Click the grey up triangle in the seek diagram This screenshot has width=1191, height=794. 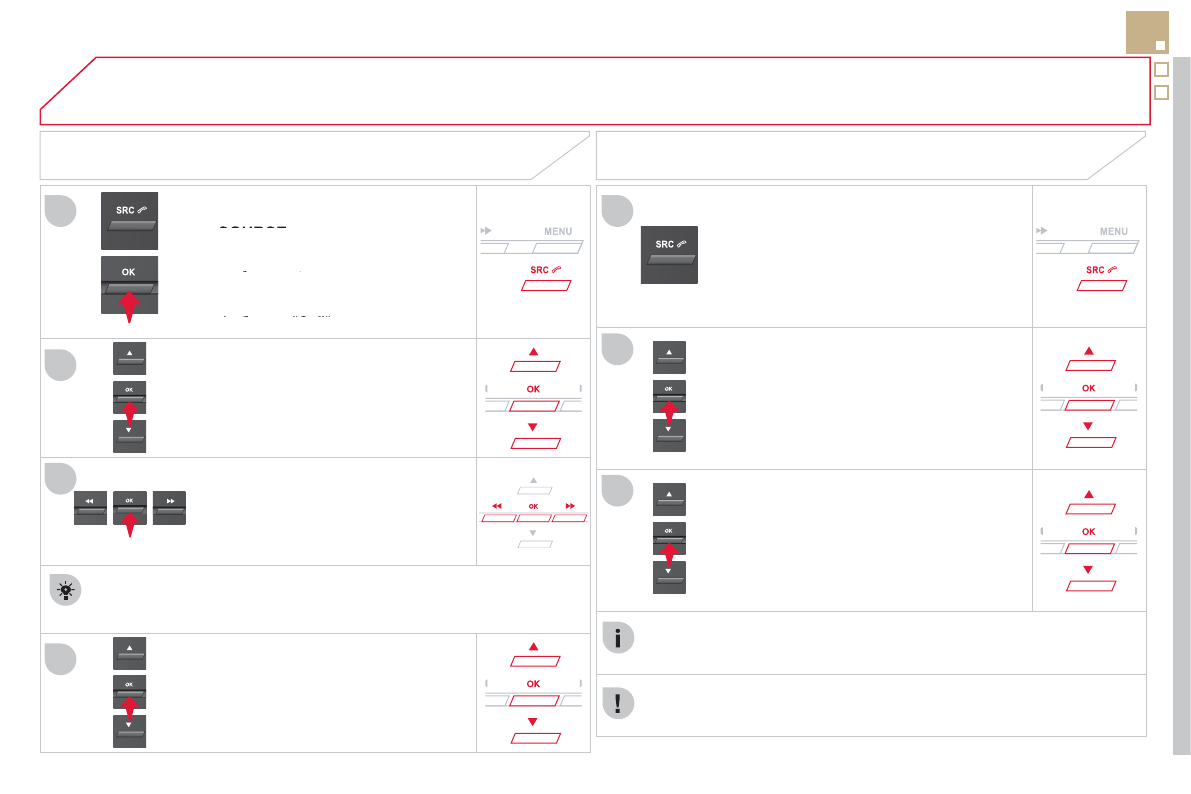[533, 480]
